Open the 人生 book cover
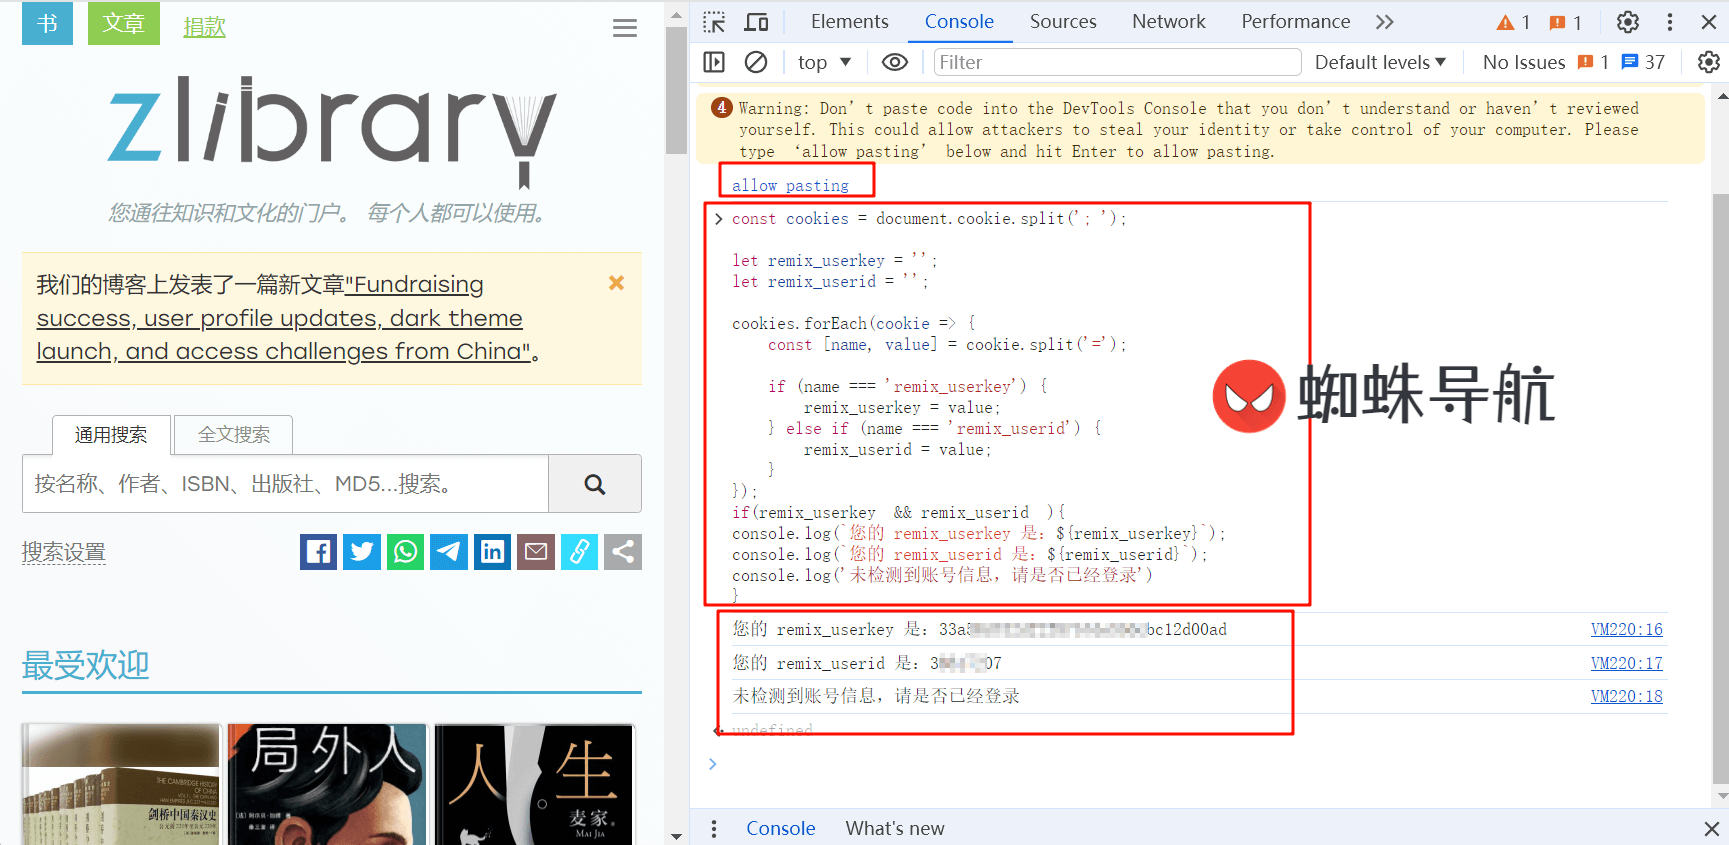This screenshot has height=845, width=1729. click(534, 784)
